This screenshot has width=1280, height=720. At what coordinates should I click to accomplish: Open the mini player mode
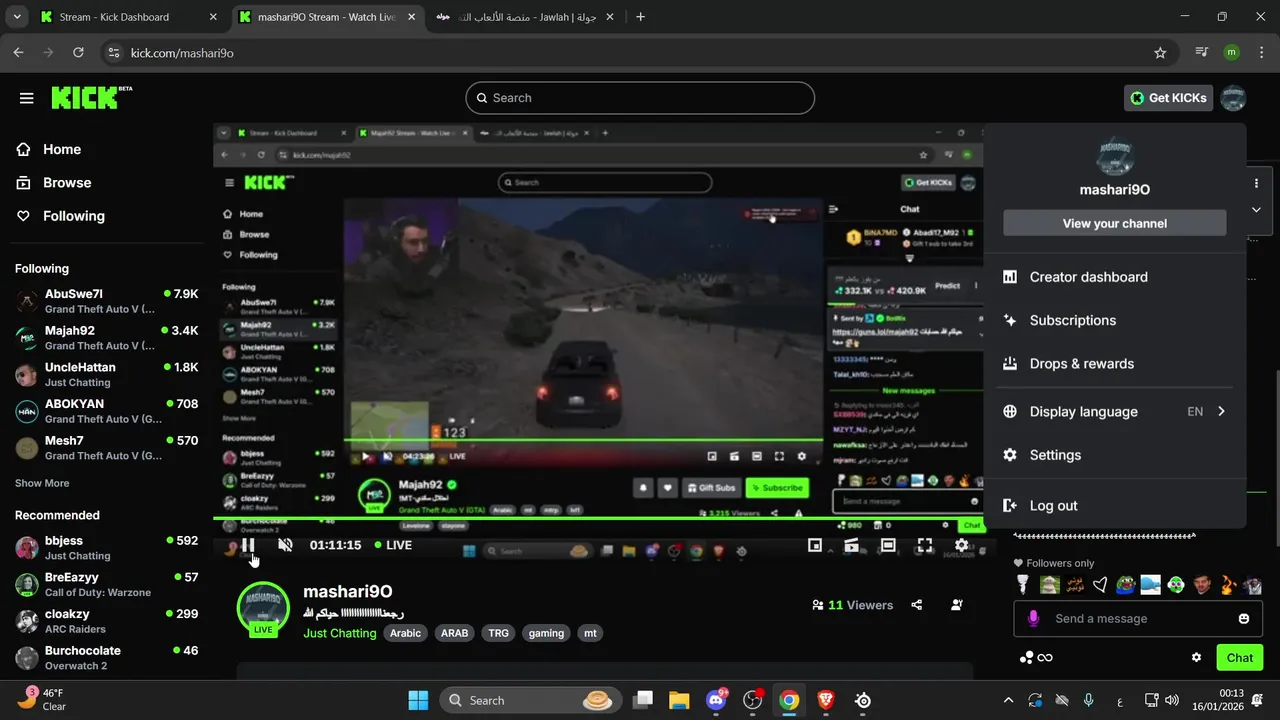(815, 545)
